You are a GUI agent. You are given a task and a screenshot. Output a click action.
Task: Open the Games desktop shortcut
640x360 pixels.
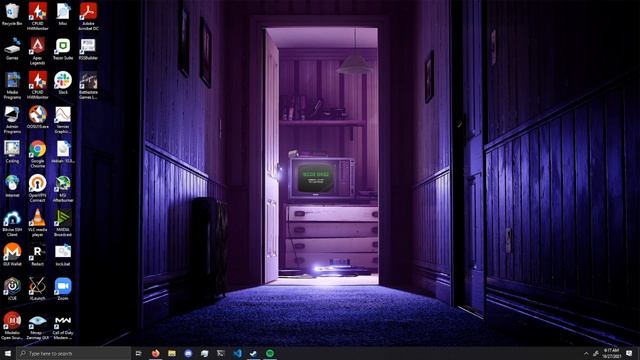pos(12,49)
